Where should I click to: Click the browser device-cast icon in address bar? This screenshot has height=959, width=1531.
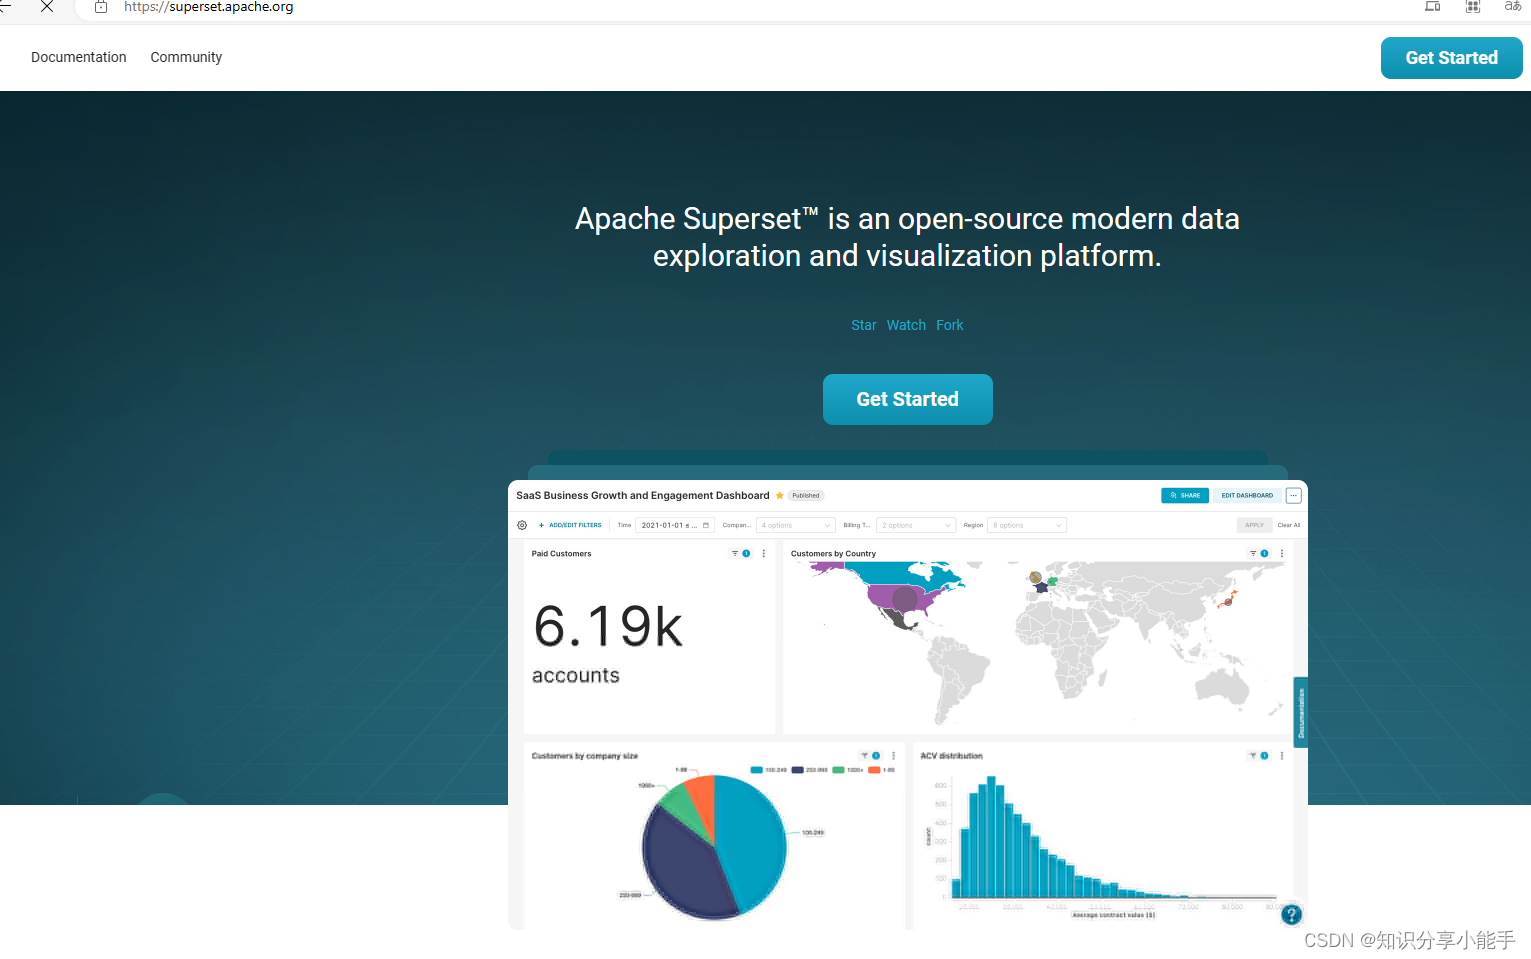coord(1433,6)
